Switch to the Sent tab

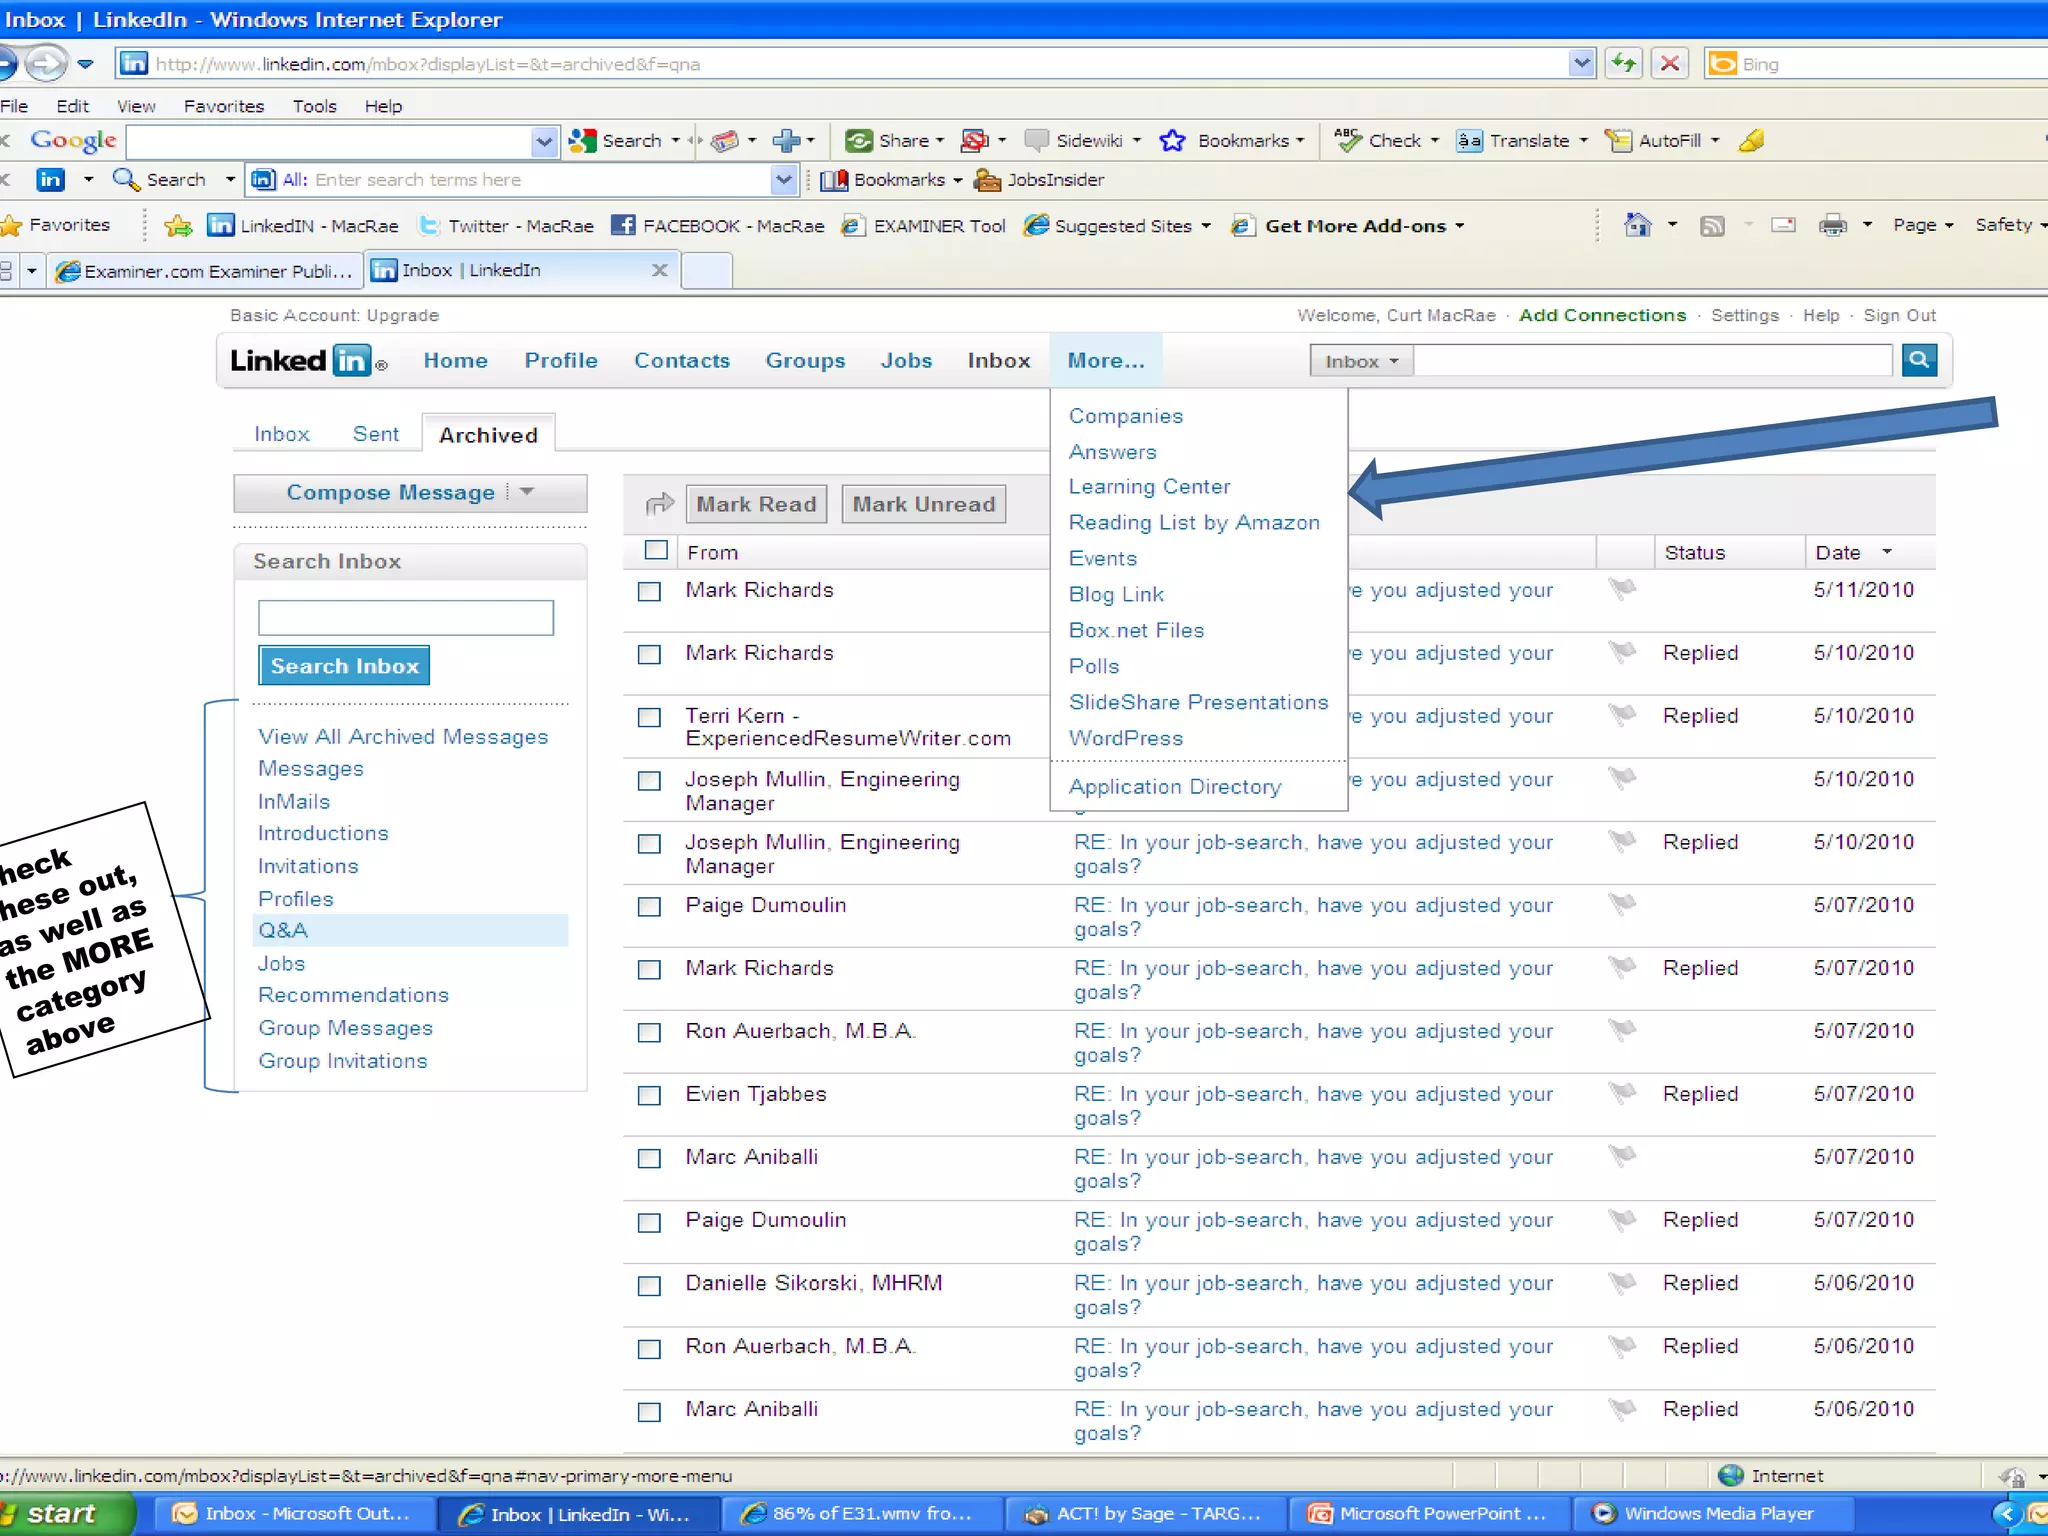point(376,434)
